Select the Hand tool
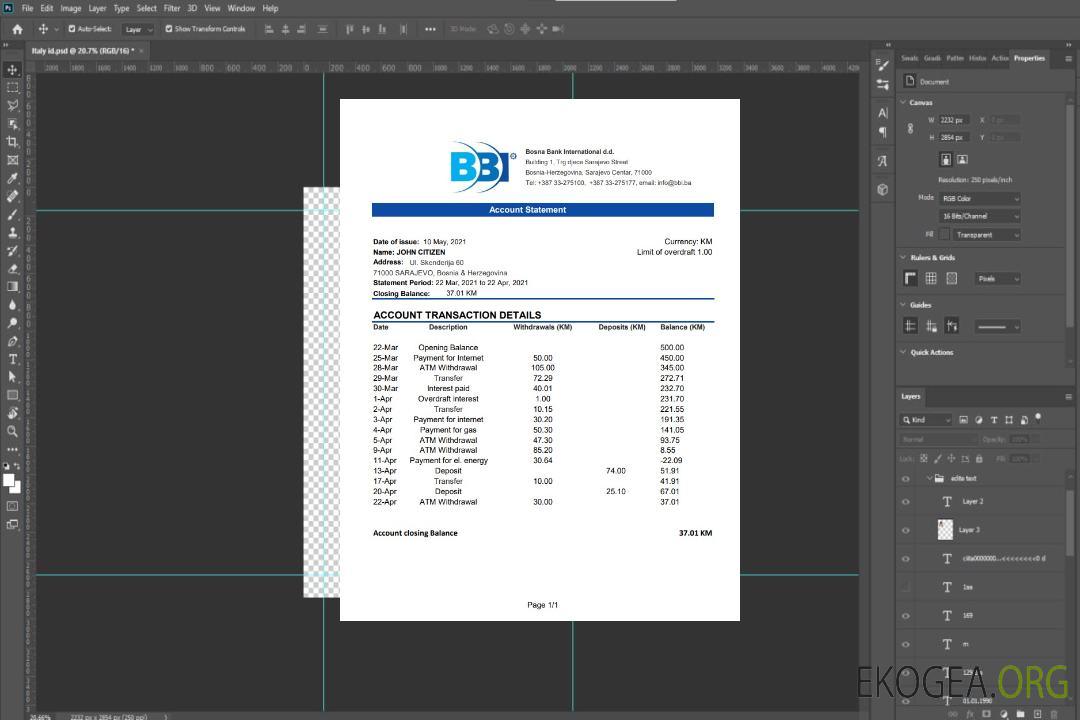The height and width of the screenshot is (720, 1080). tap(12, 413)
